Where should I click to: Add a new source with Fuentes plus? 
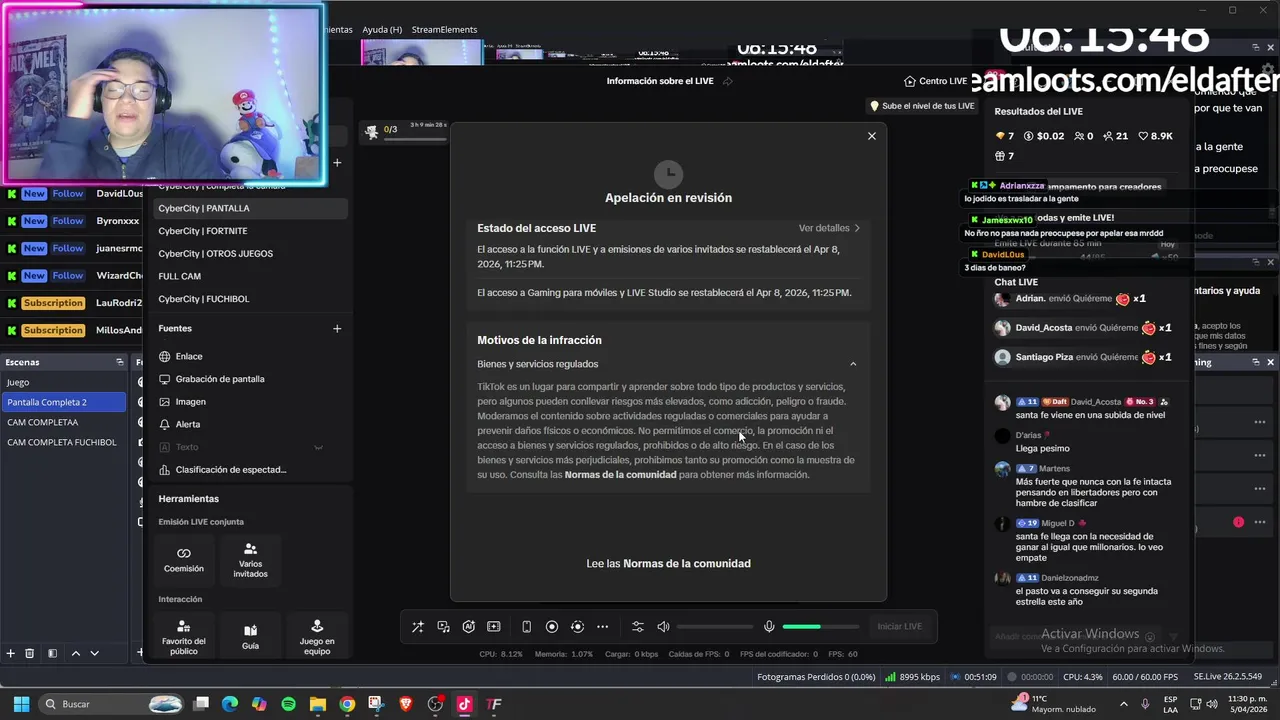click(337, 328)
